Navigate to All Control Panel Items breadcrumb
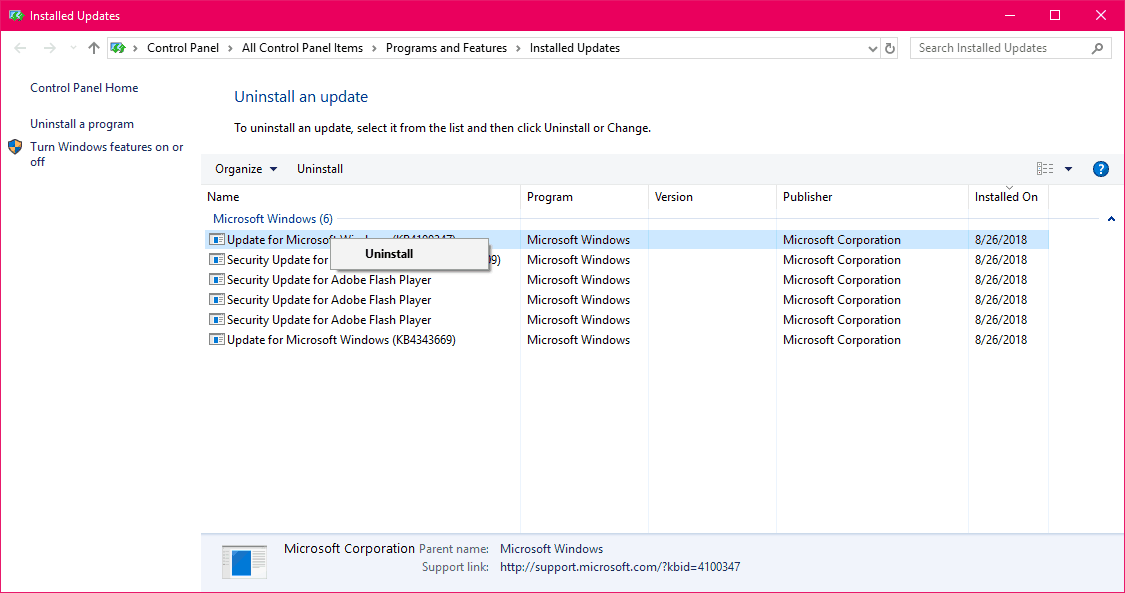Viewport: 1125px width, 593px height. point(302,48)
